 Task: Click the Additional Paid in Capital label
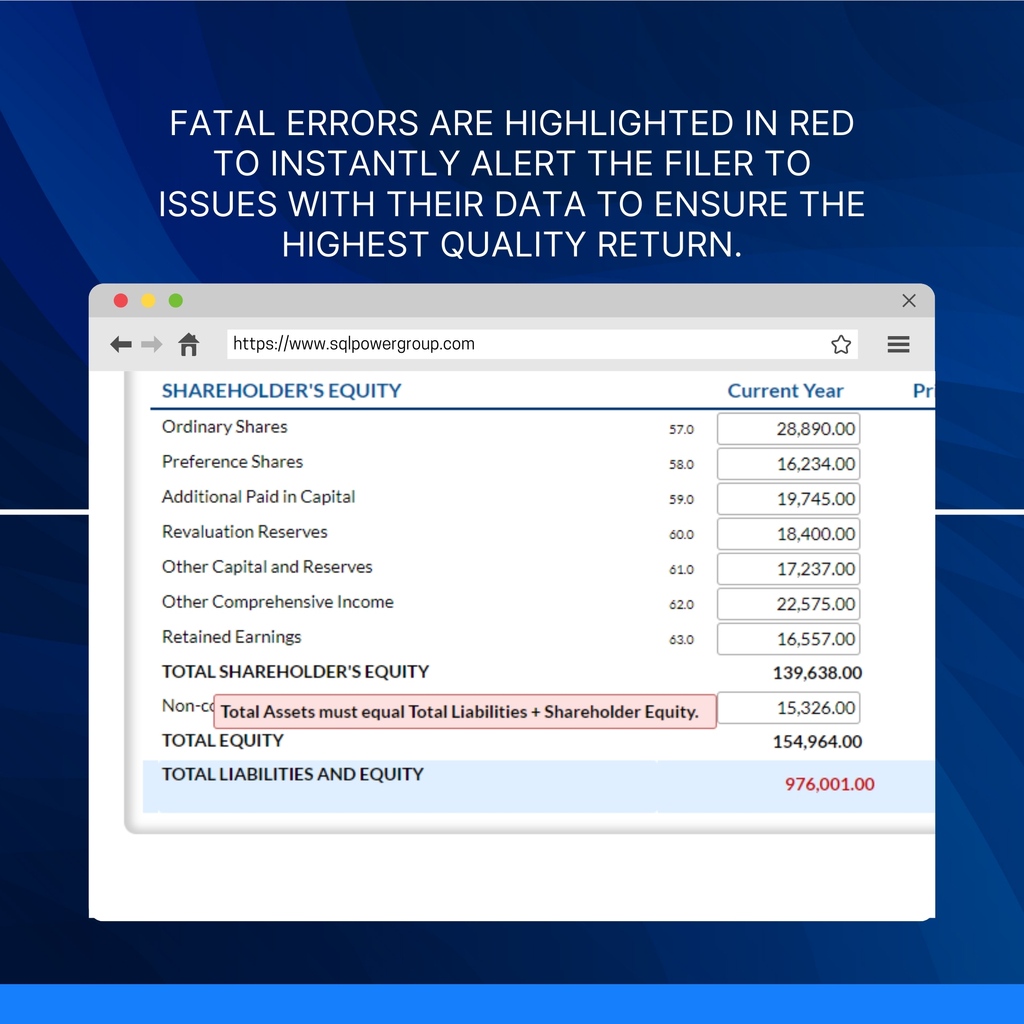tap(259, 497)
